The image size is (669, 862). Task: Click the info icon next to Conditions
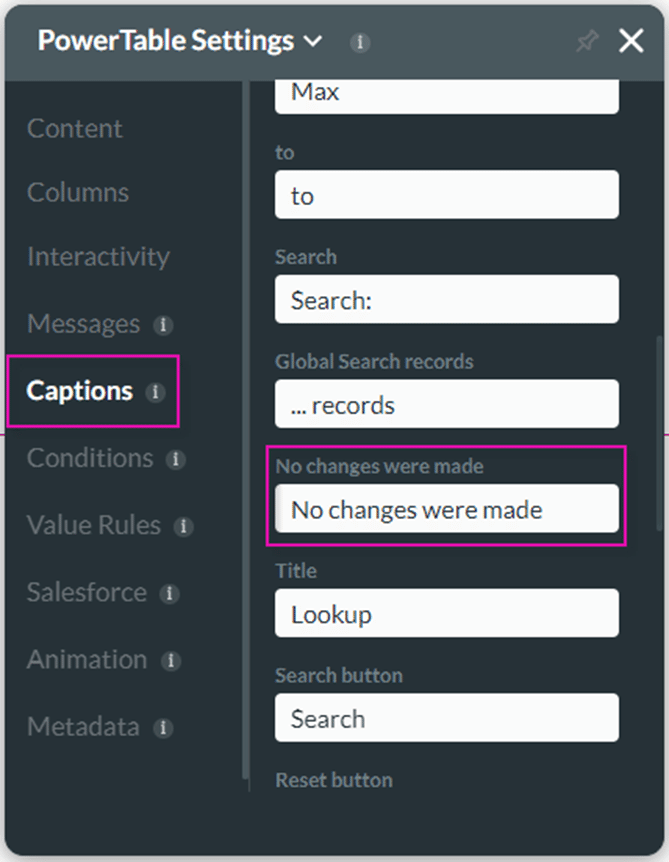[x=175, y=460]
